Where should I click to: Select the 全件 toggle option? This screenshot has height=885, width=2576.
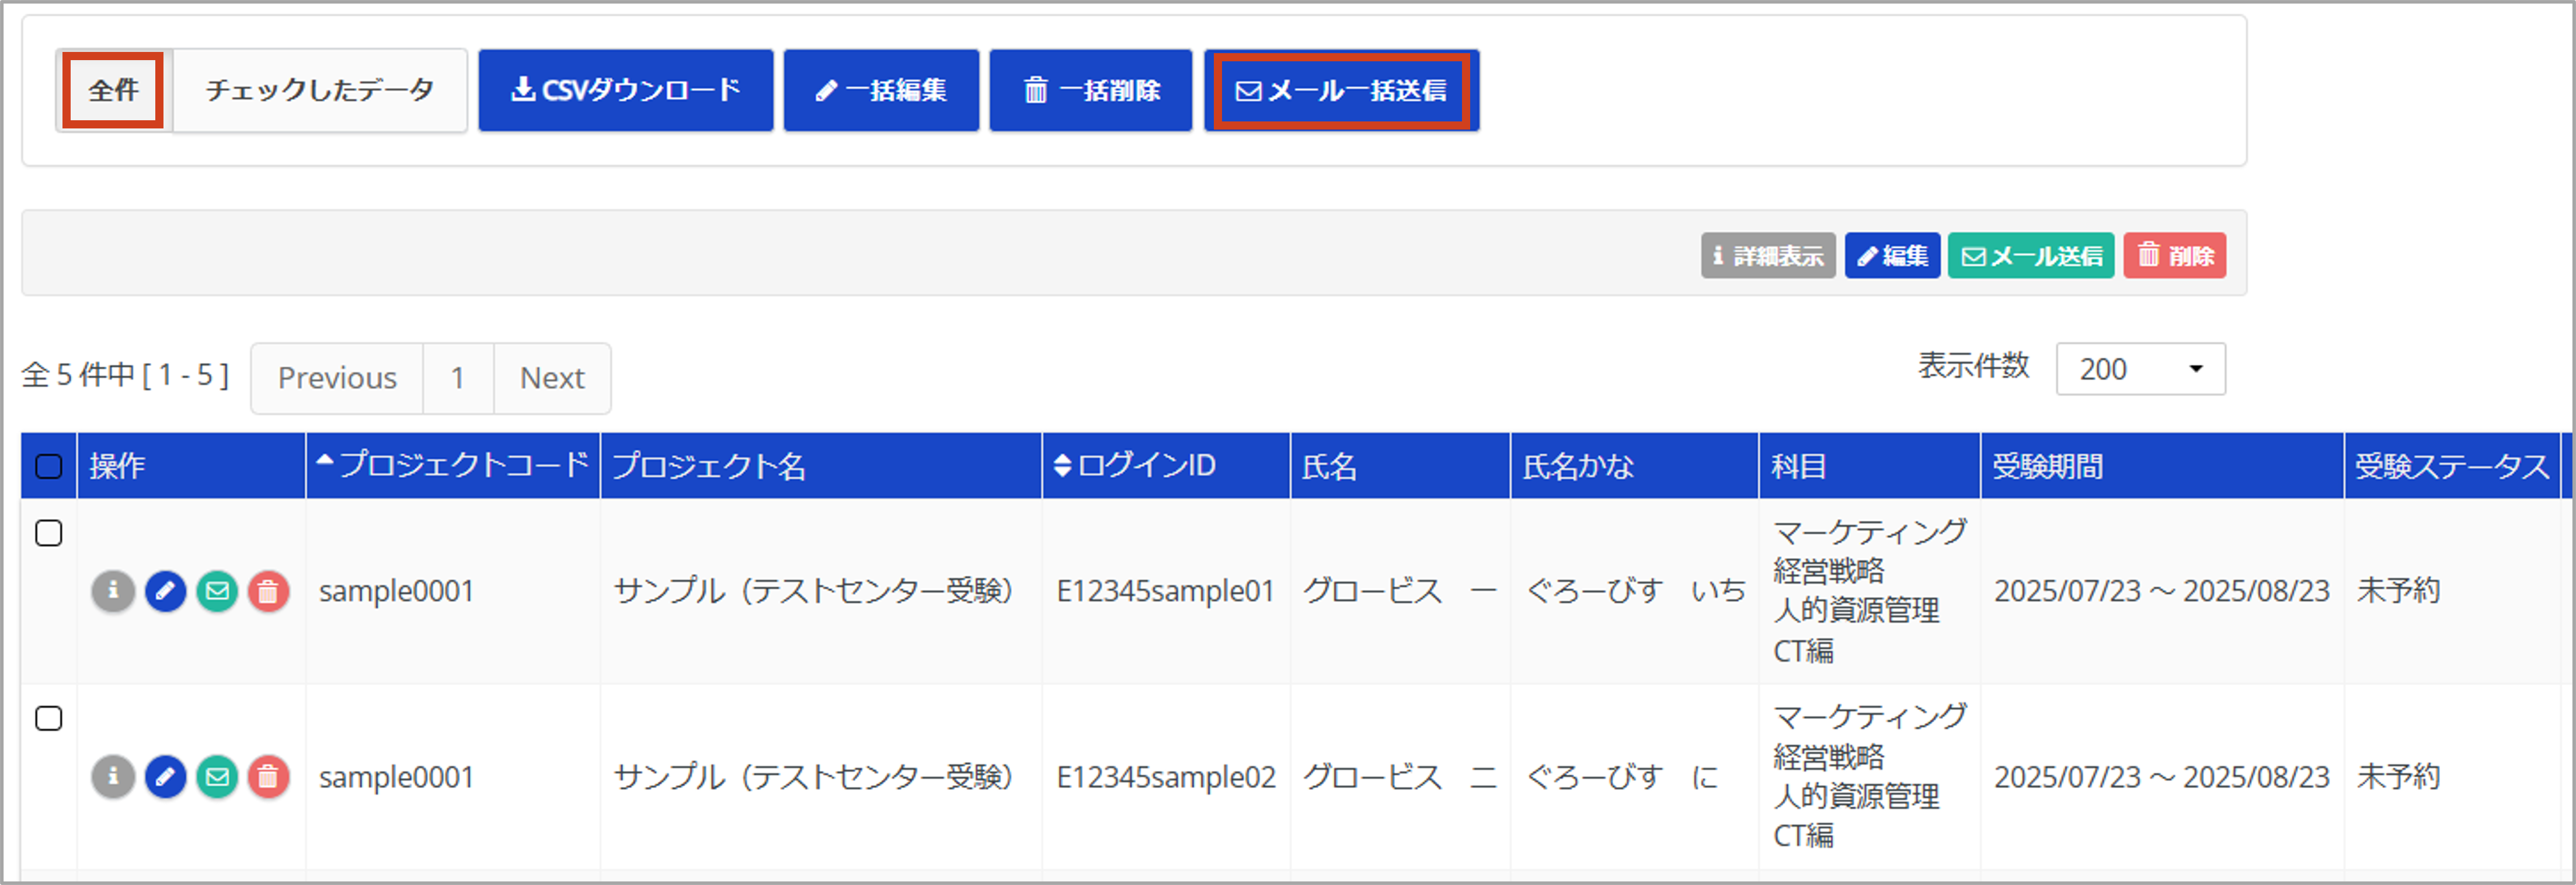point(113,90)
